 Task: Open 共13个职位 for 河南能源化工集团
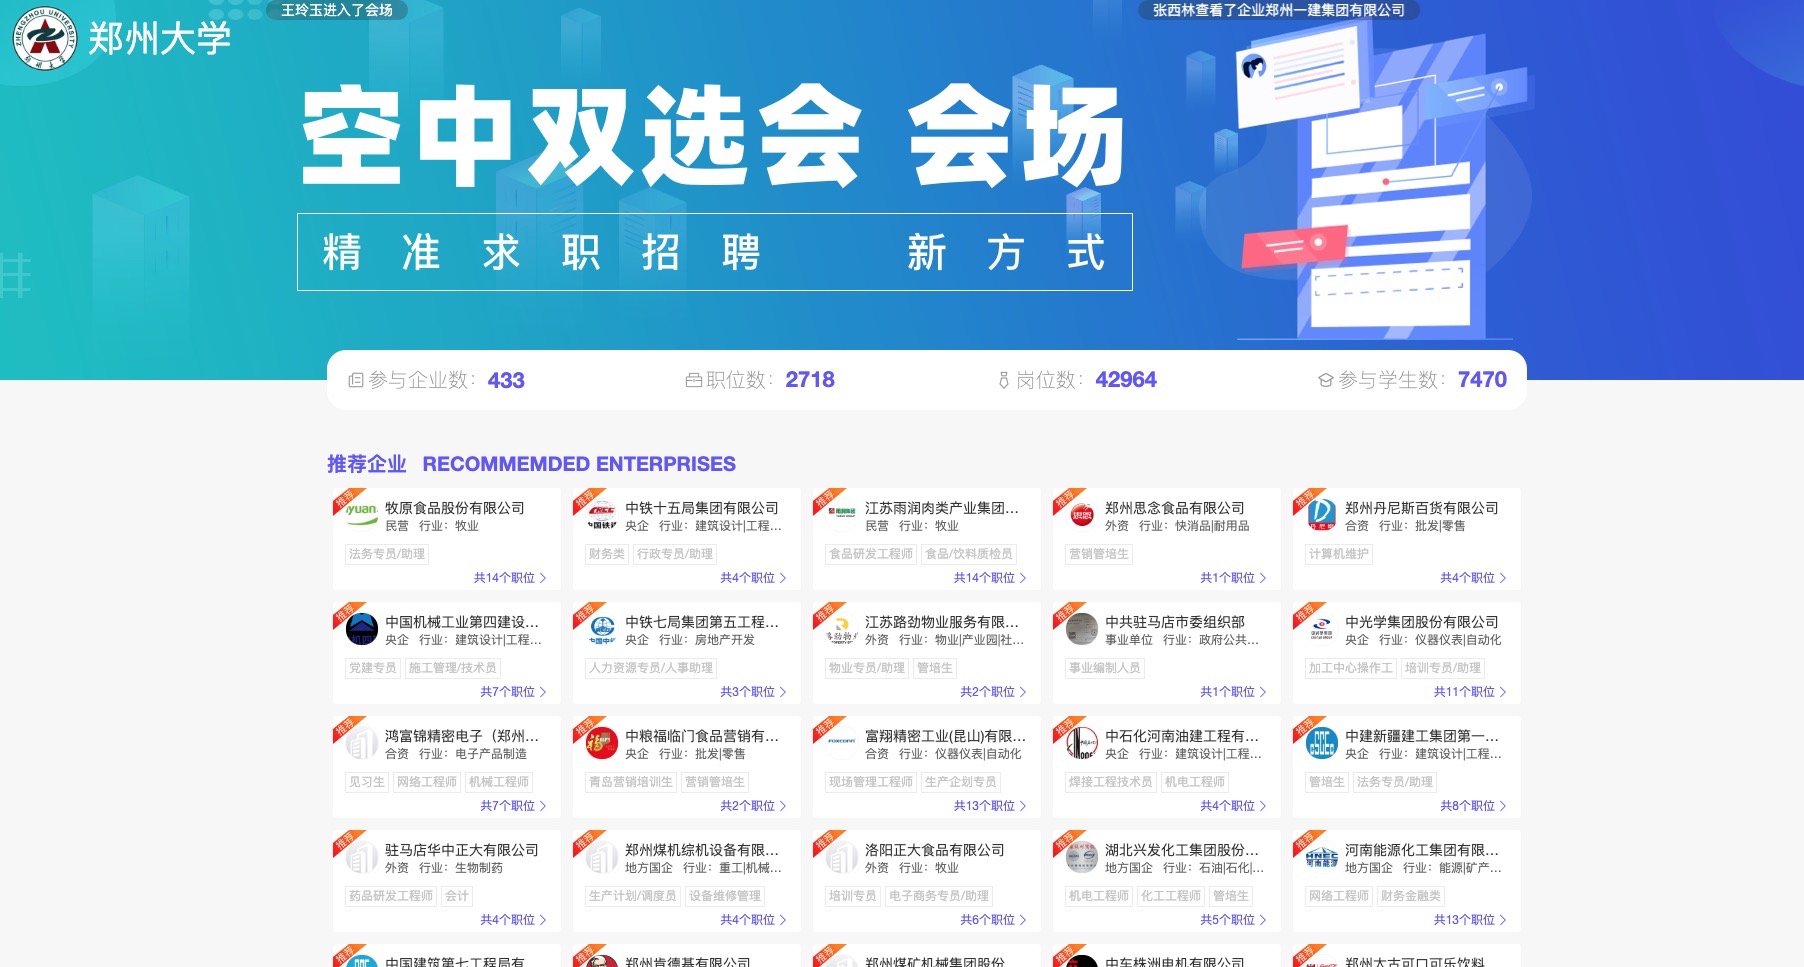point(1470,920)
